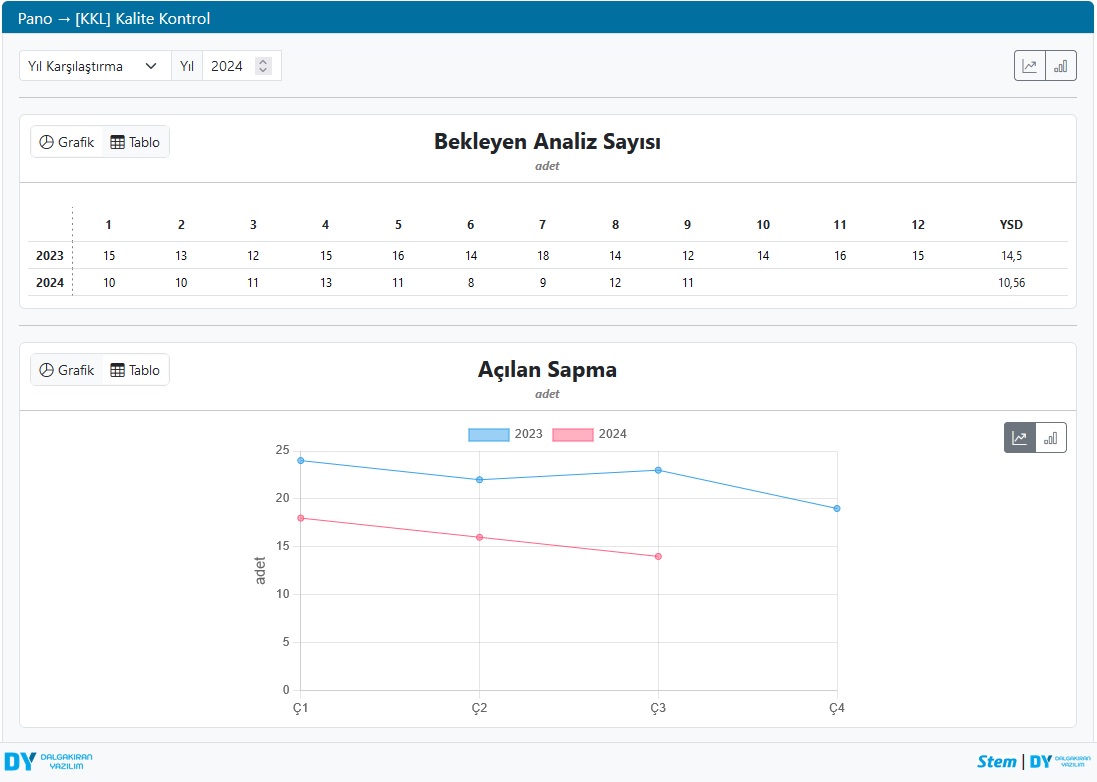Image resolution: width=1097 pixels, height=782 pixels.
Task: Select bar chart icon in Açılan Sapma panel
Action: coord(1050,438)
